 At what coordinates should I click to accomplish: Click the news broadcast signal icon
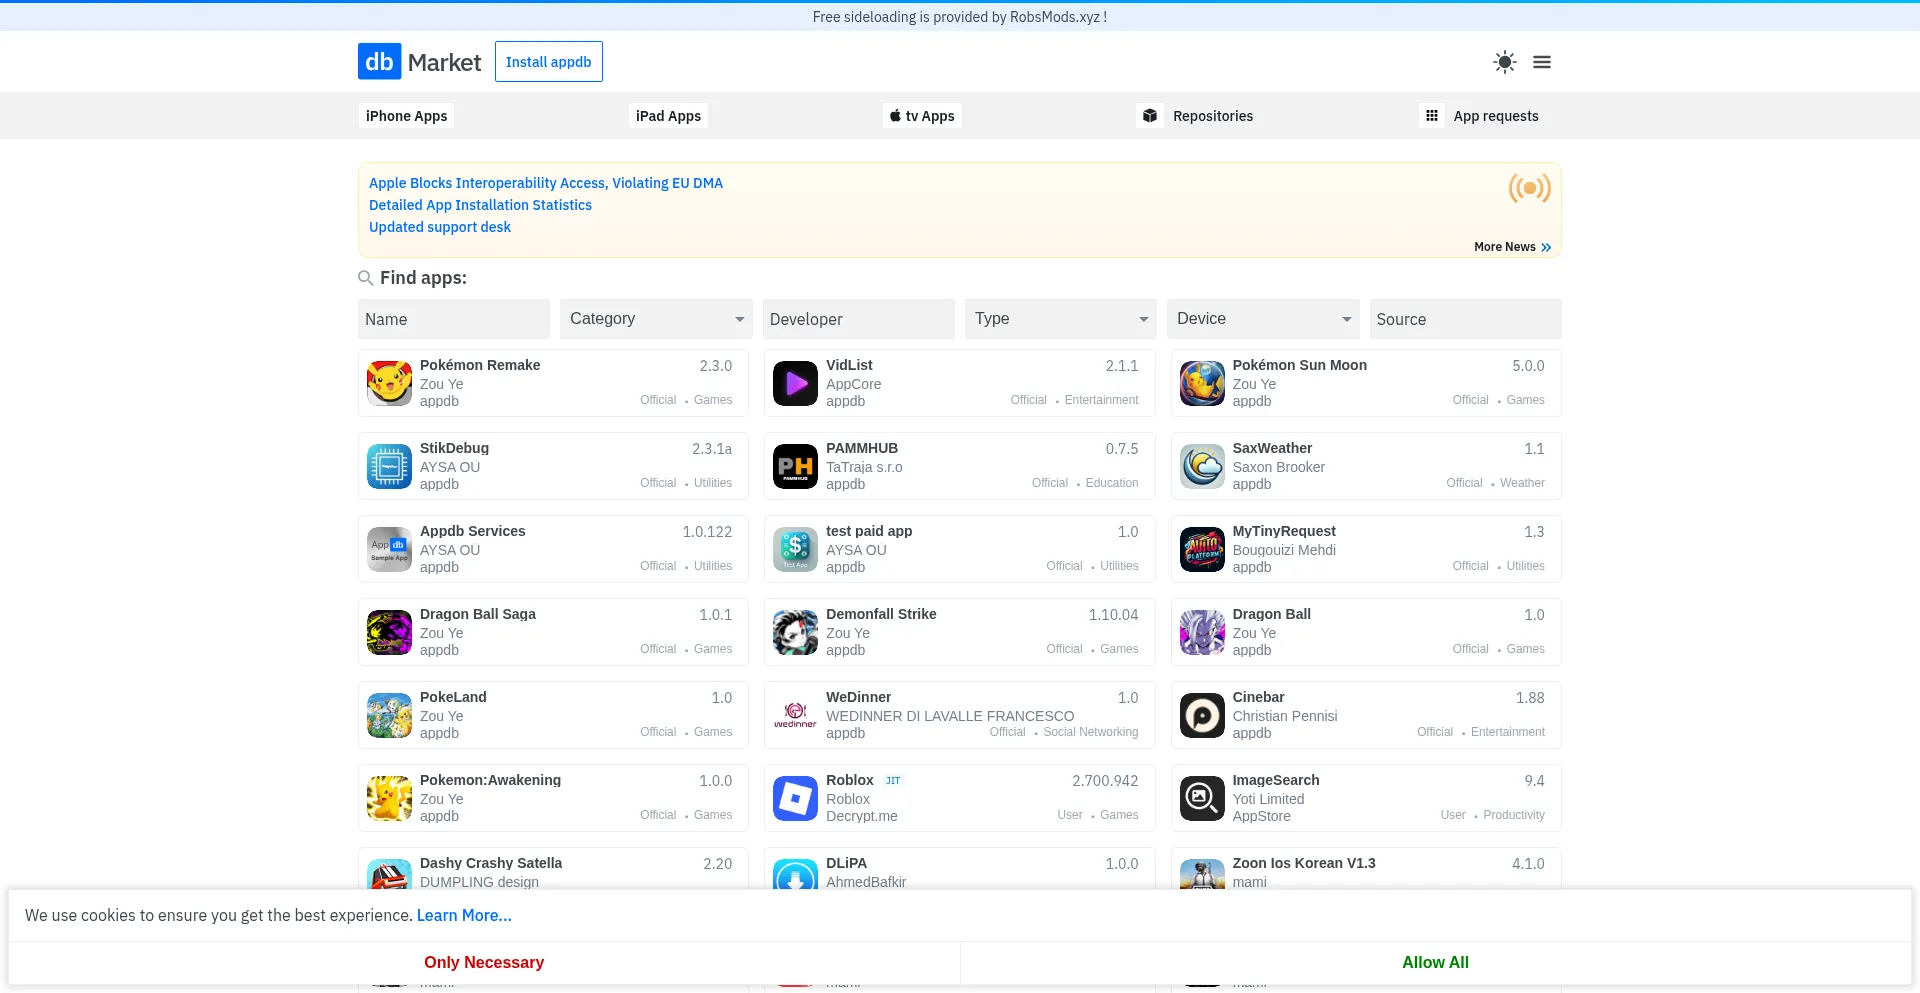coord(1529,188)
